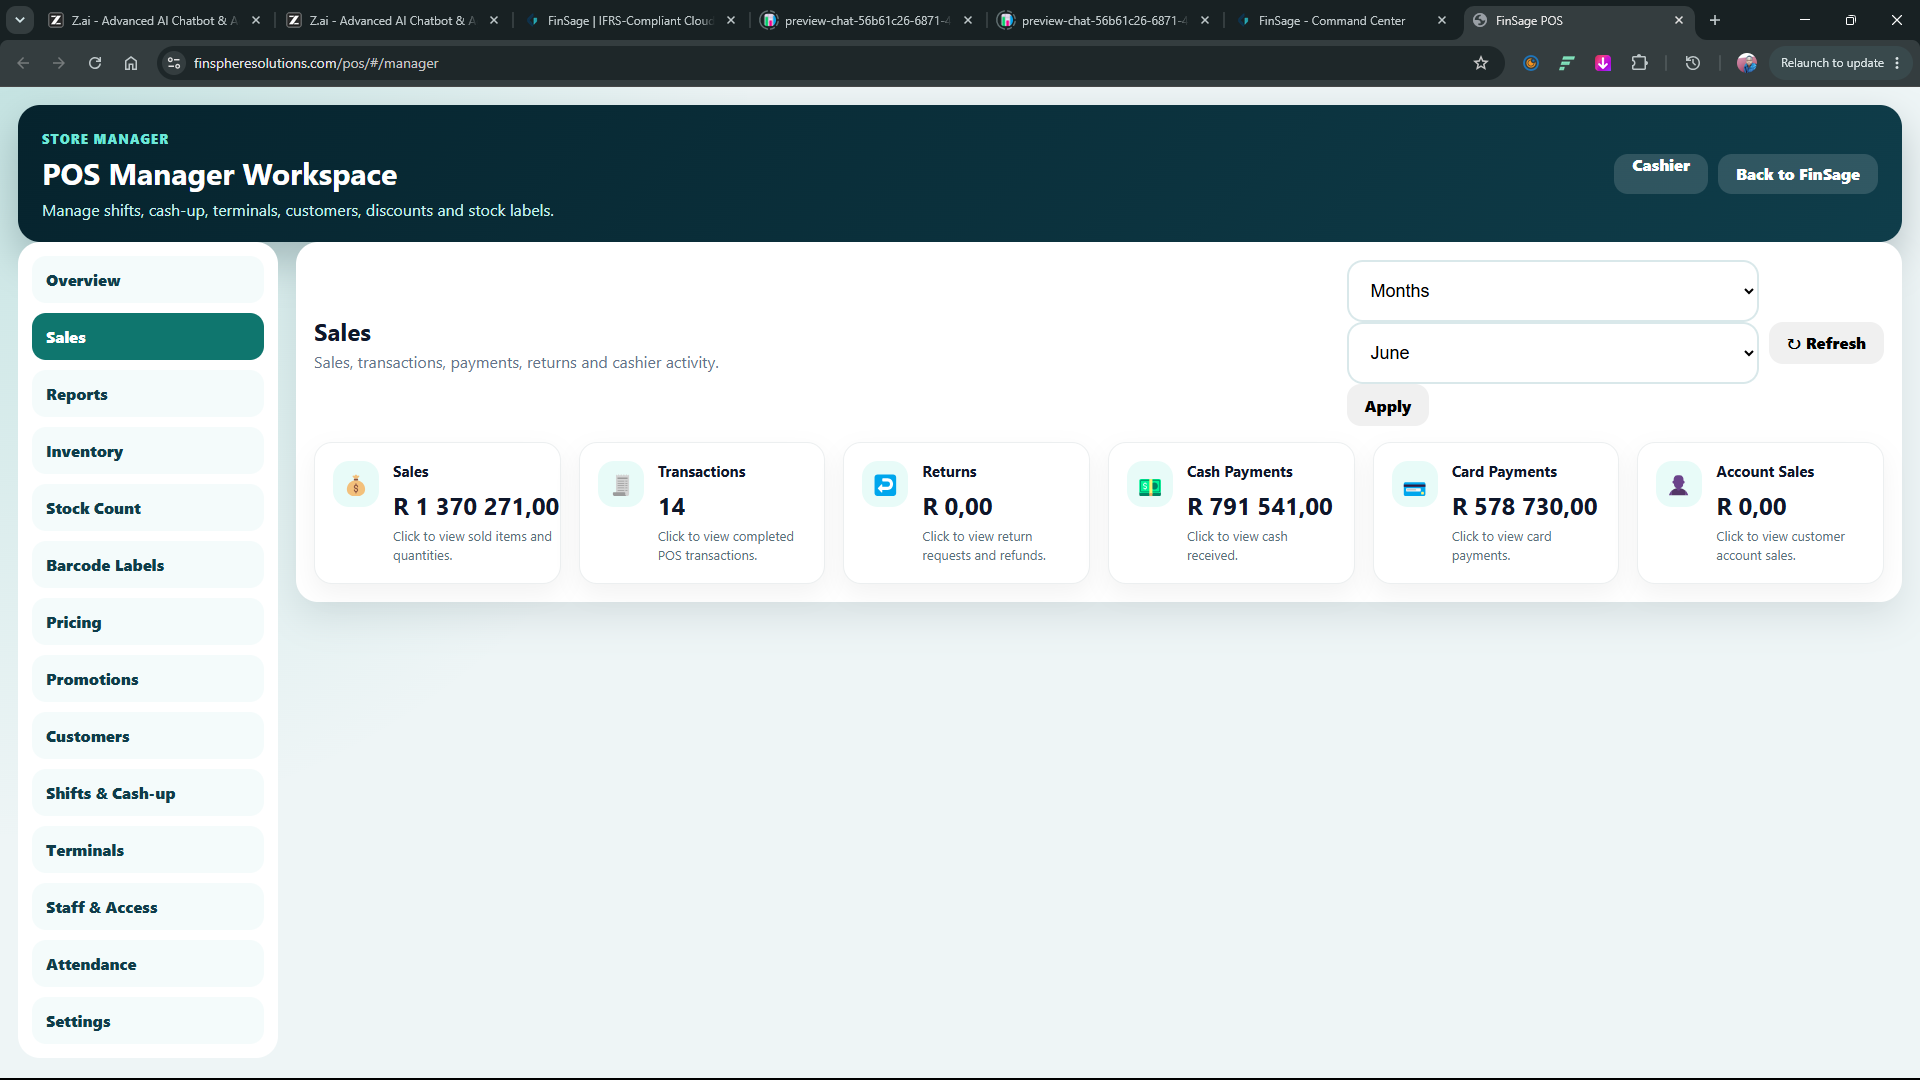Screen dimensions: 1920x1080
Task: Bookmark this page with the star icon
Action: click(1481, 63)
